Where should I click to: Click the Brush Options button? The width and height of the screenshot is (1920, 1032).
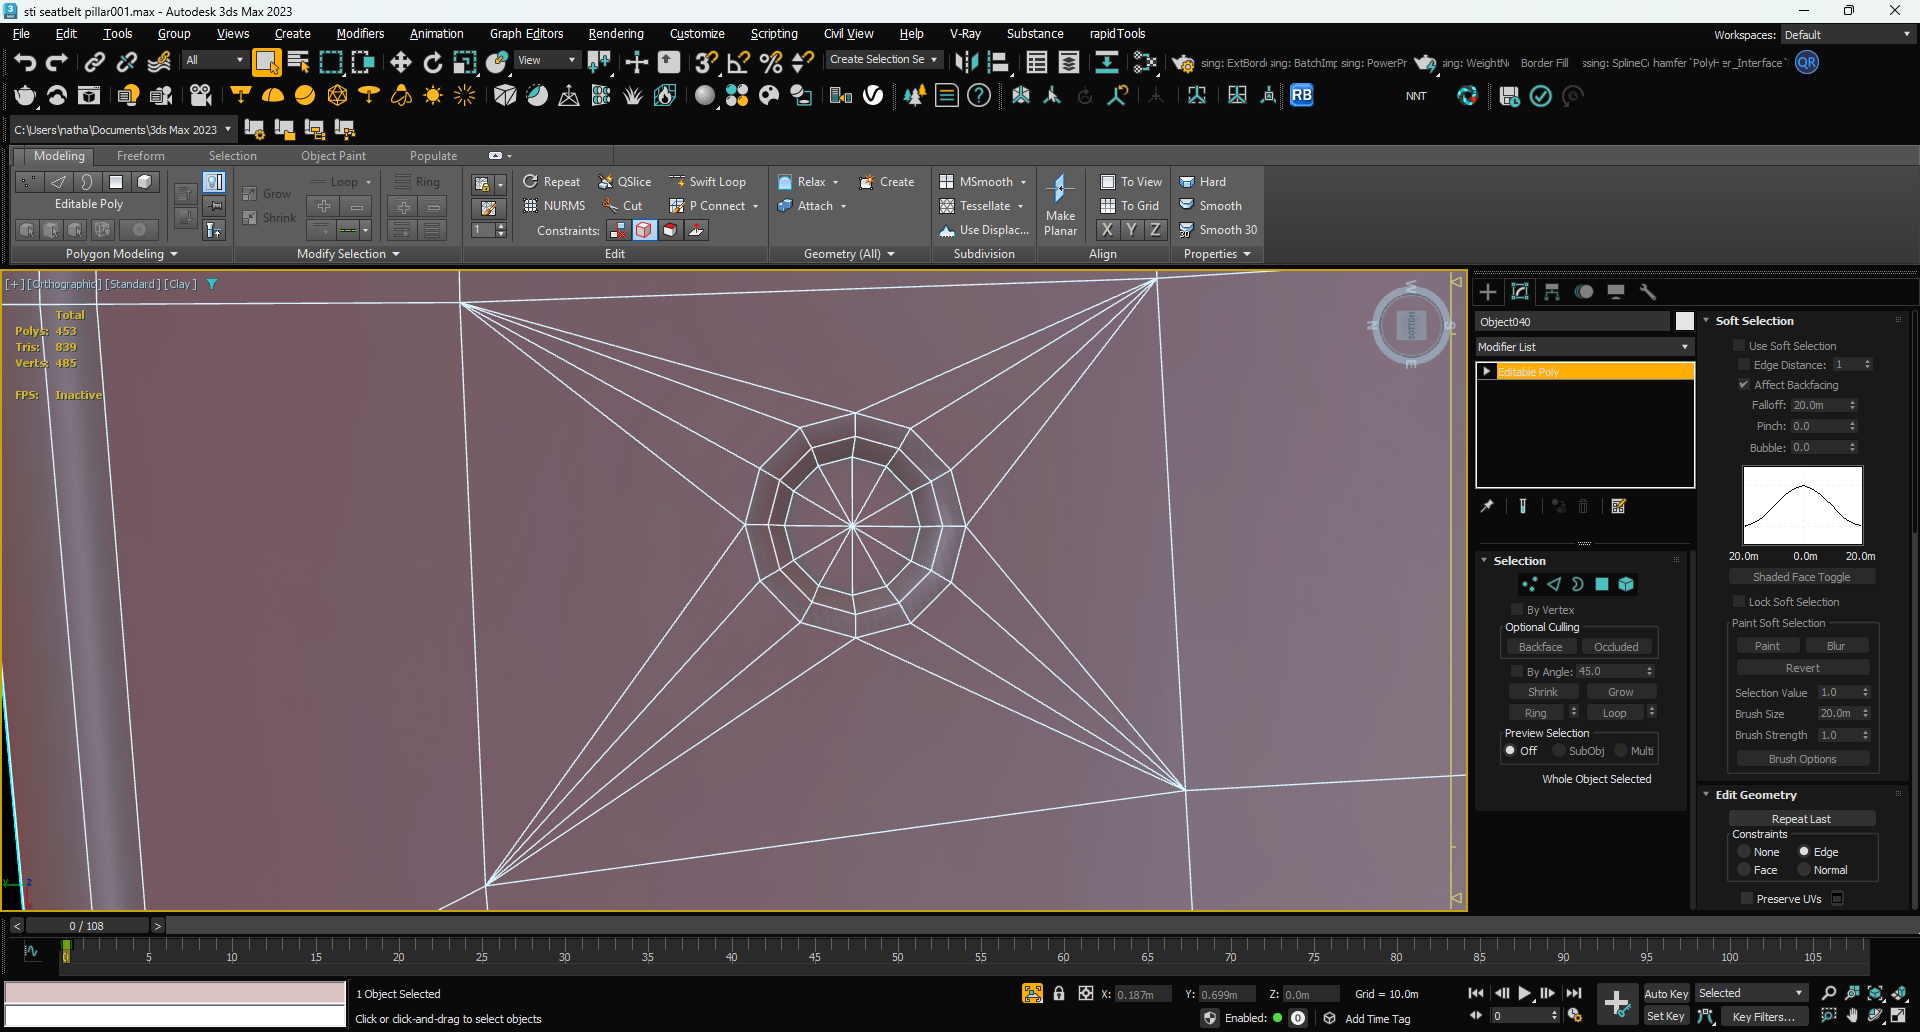point(1802,759)
